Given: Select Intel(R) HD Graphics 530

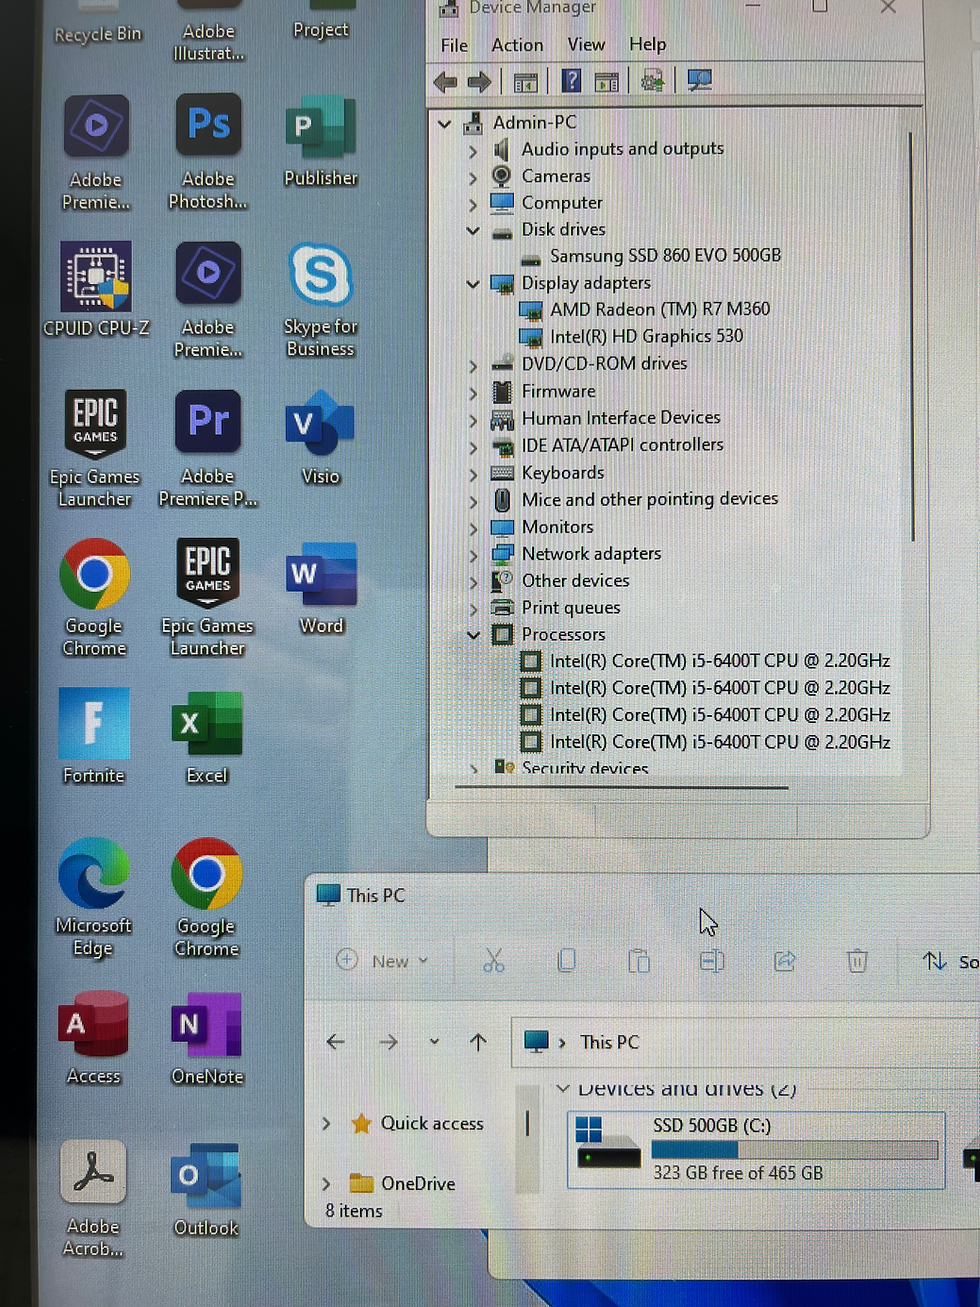Looking at the screenshot, I should pos(646,337).
